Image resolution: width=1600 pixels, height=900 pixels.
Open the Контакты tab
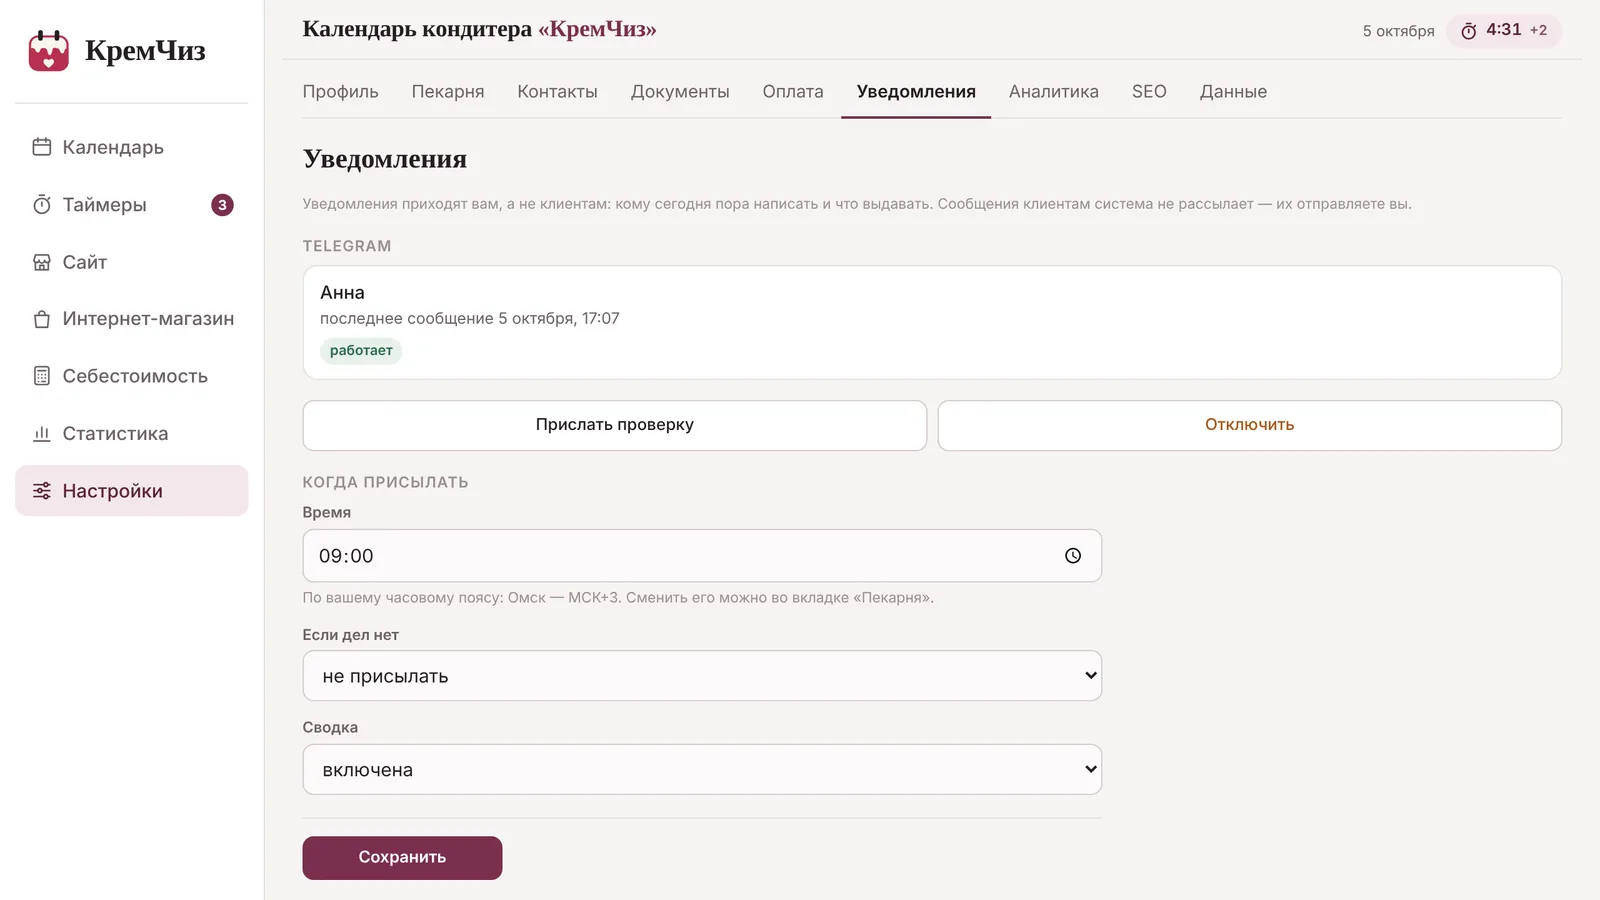[557, 91]
